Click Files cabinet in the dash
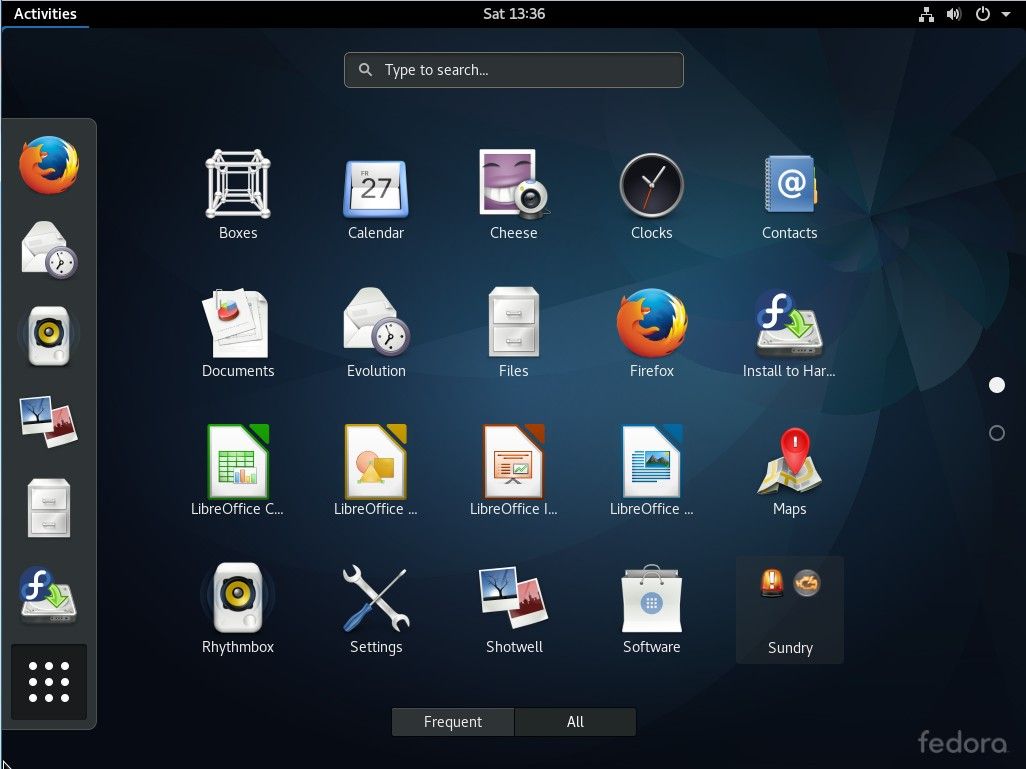Screen dimensions: 1026x769 (49, 508)
